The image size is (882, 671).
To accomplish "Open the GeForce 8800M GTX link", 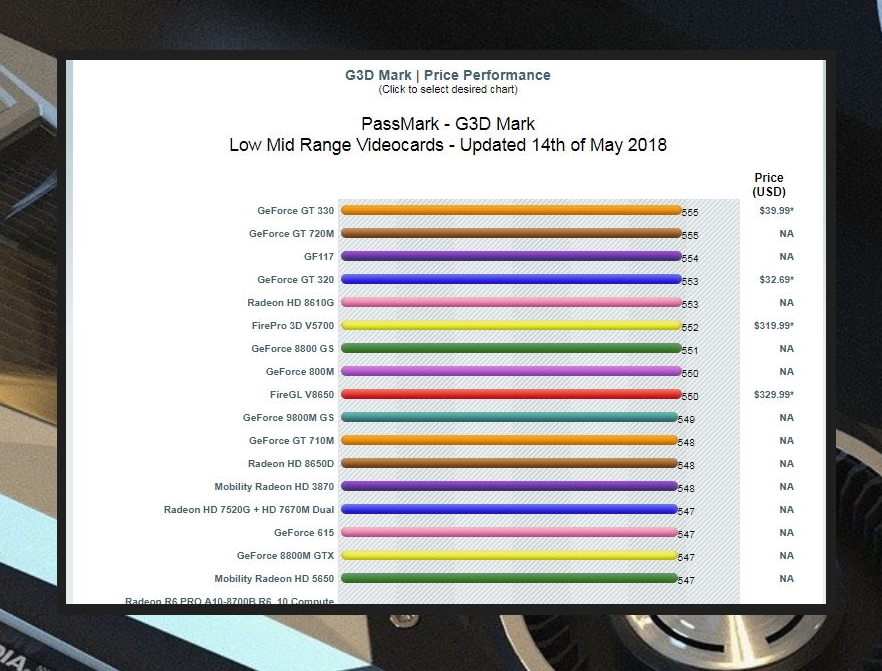I will tap(285, 556).
